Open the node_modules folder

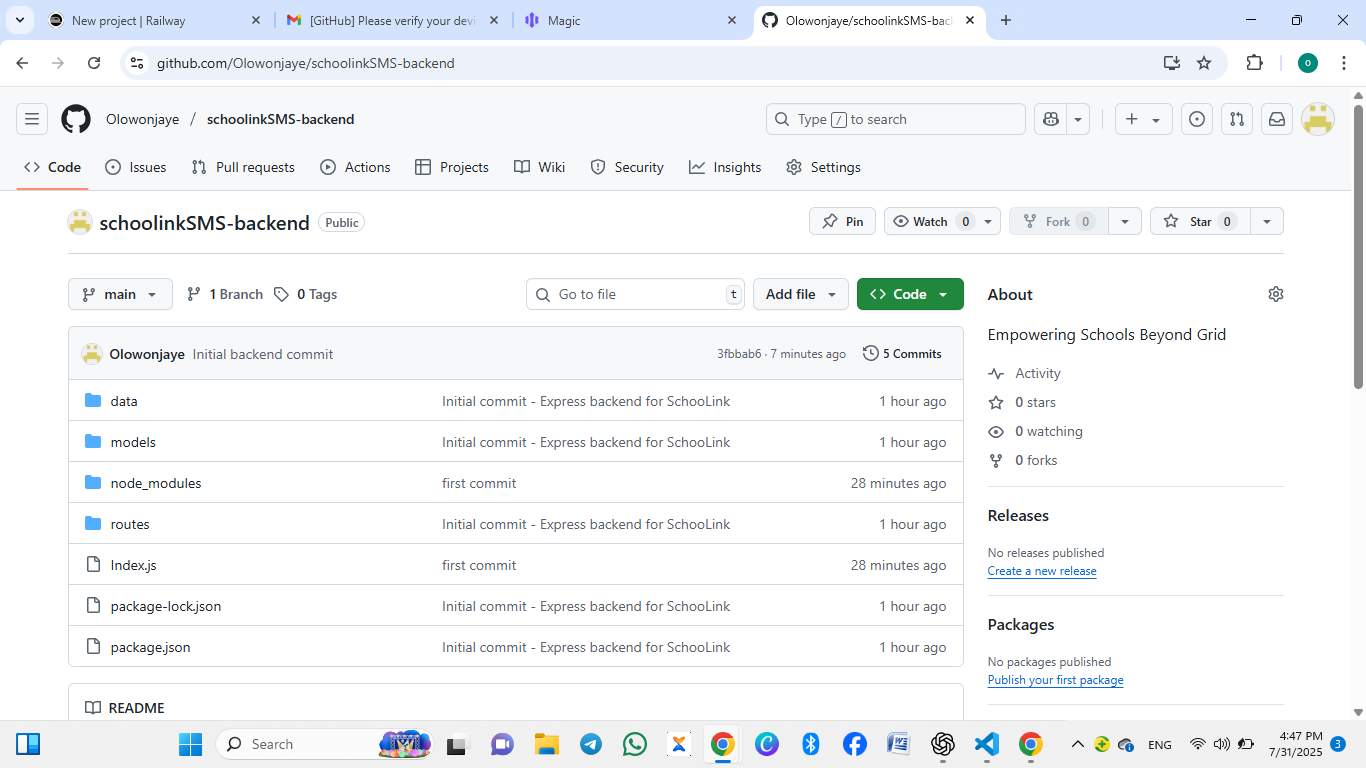click(x=156, y=483)
